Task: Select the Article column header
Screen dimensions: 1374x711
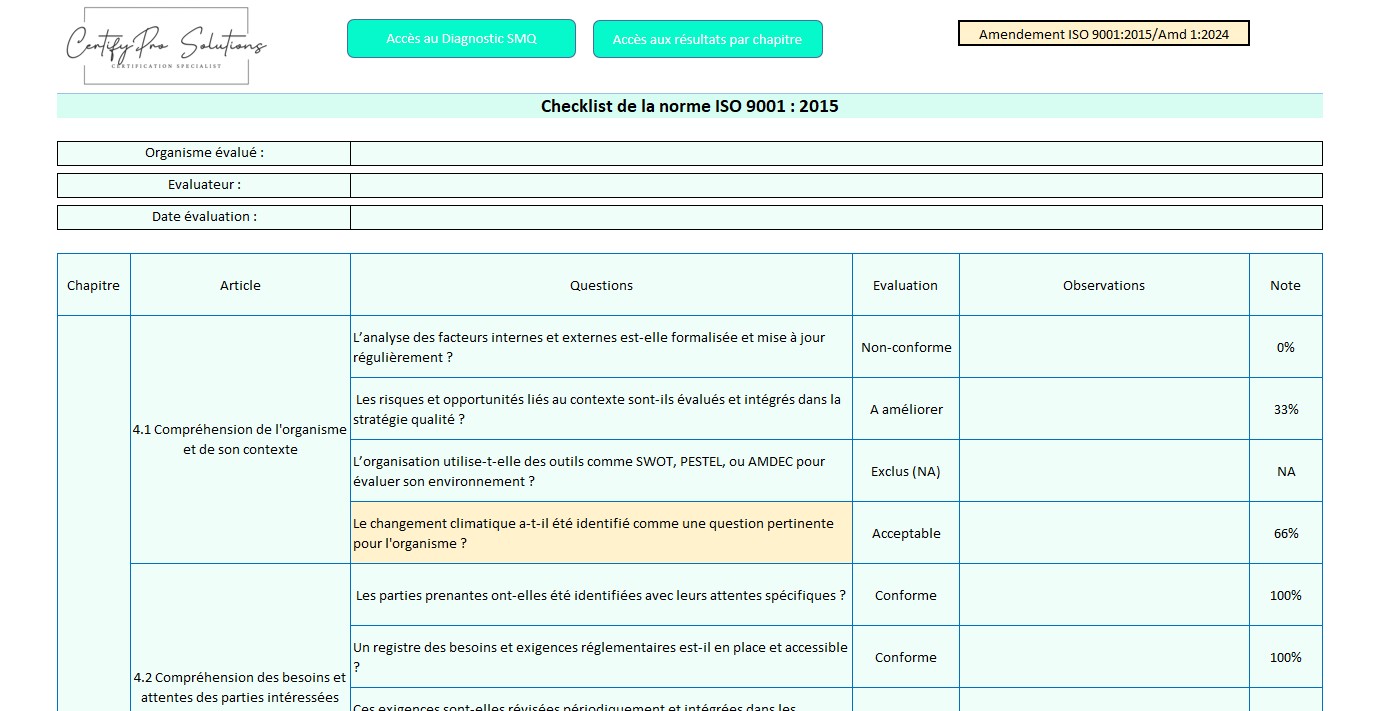Action: tap(240, 285)
